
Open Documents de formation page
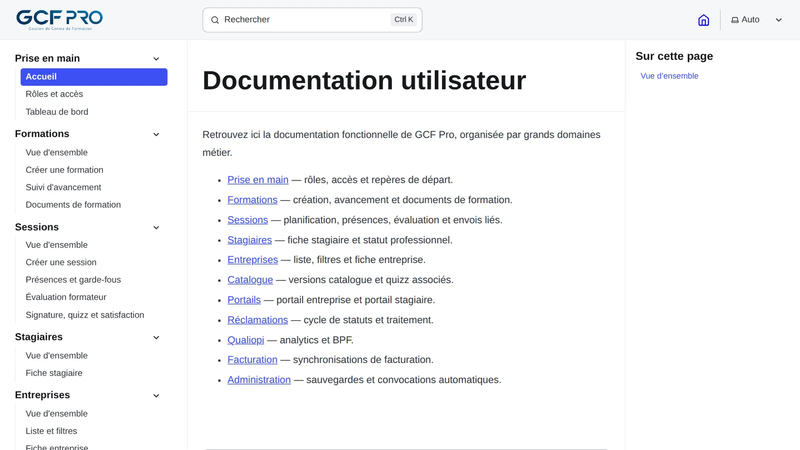click(73, 205)
